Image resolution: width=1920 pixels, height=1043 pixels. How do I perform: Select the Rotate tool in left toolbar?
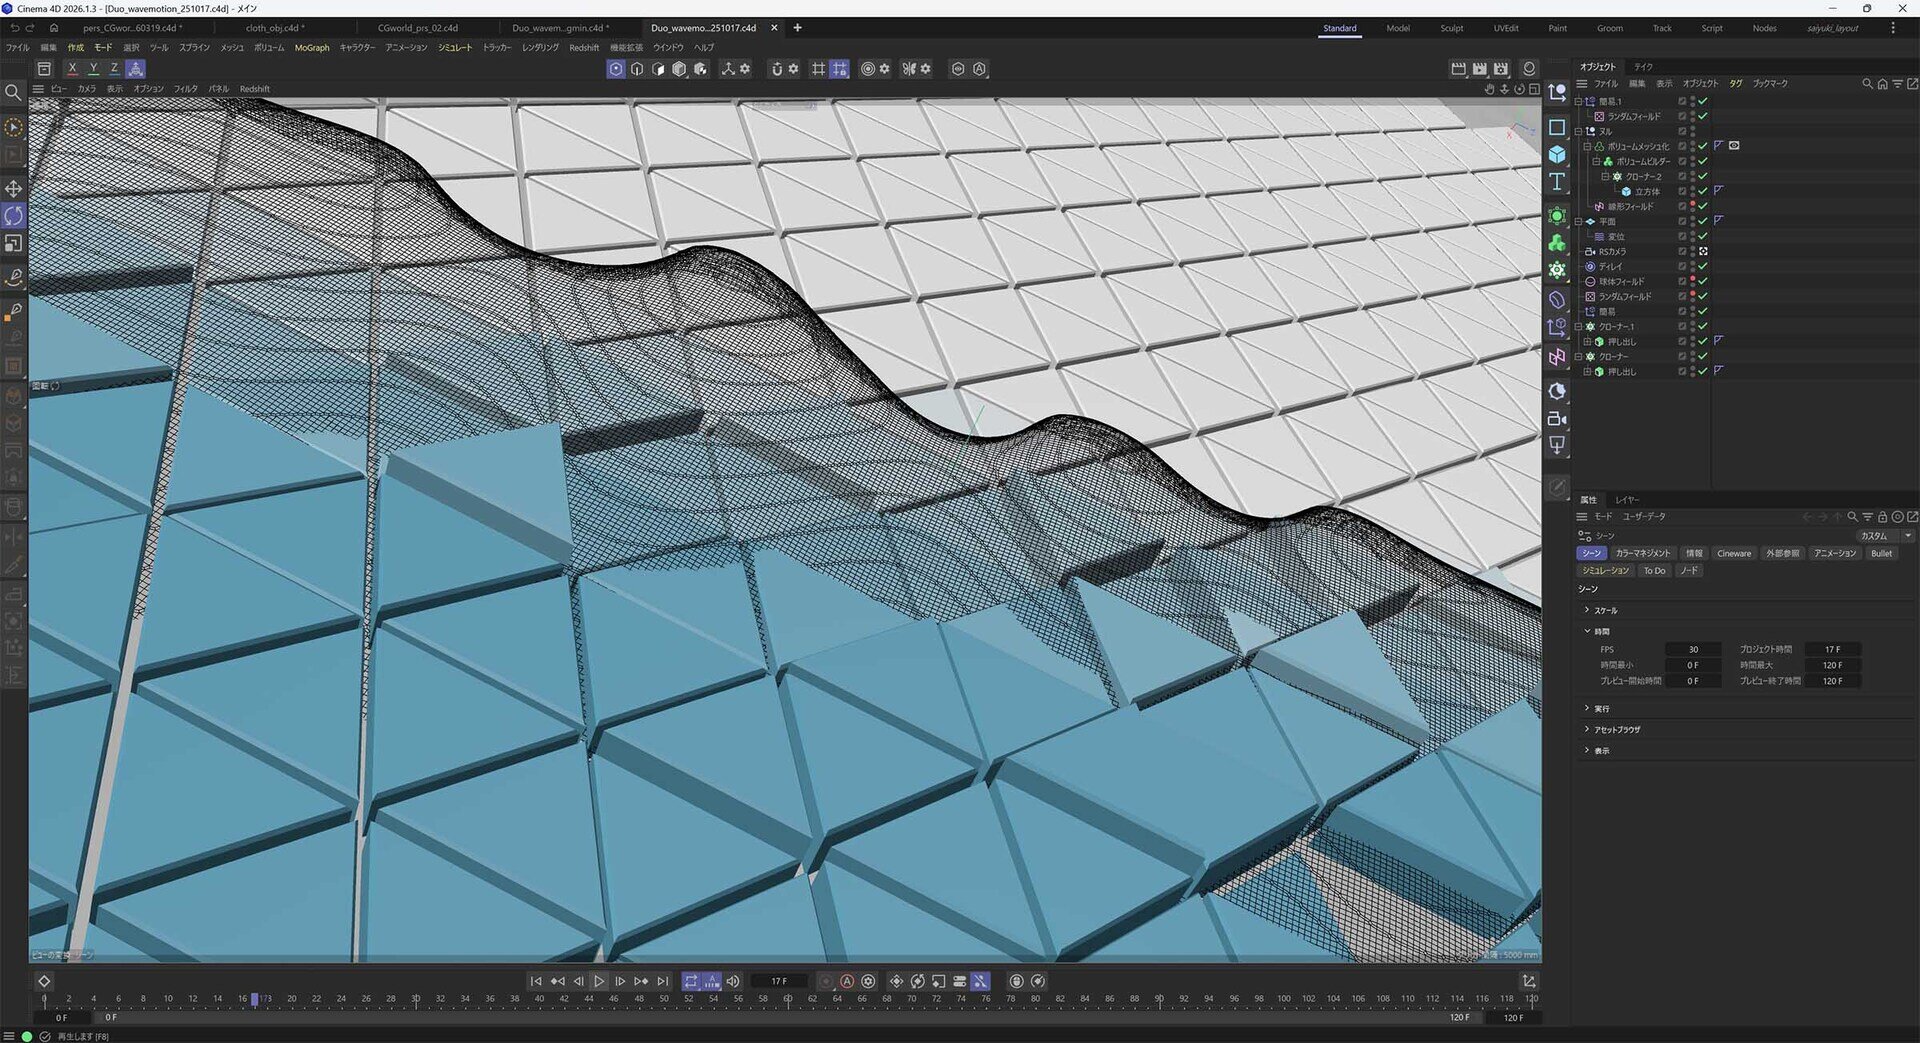(13, 216)
